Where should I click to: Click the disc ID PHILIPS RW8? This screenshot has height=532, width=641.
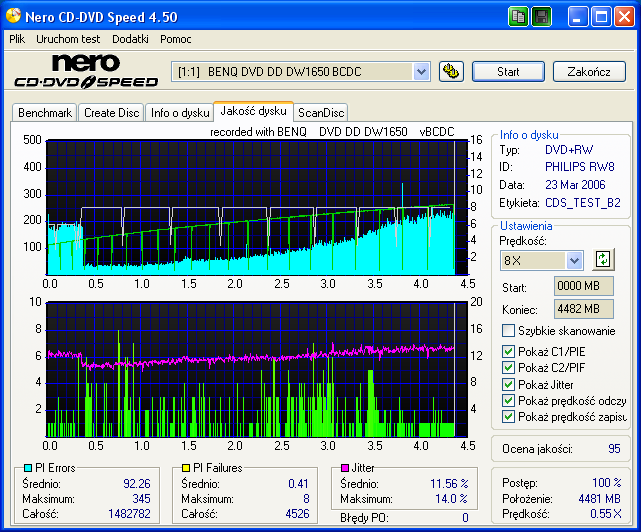(580, 167)
